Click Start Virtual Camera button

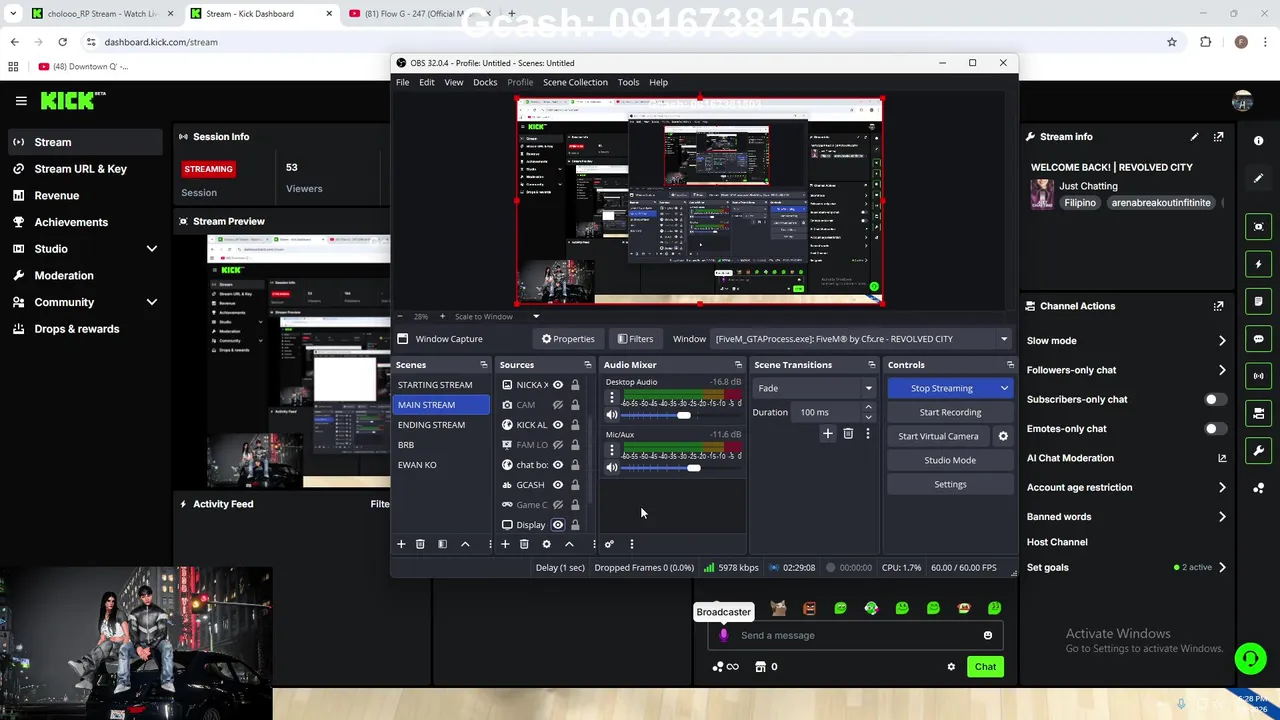938,436
